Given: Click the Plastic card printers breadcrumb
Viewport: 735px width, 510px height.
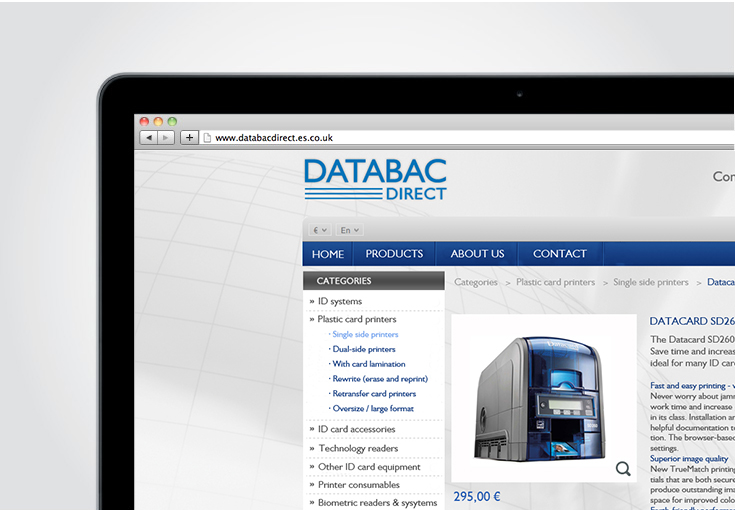Looking at the screenshot, I should (555, 282).
